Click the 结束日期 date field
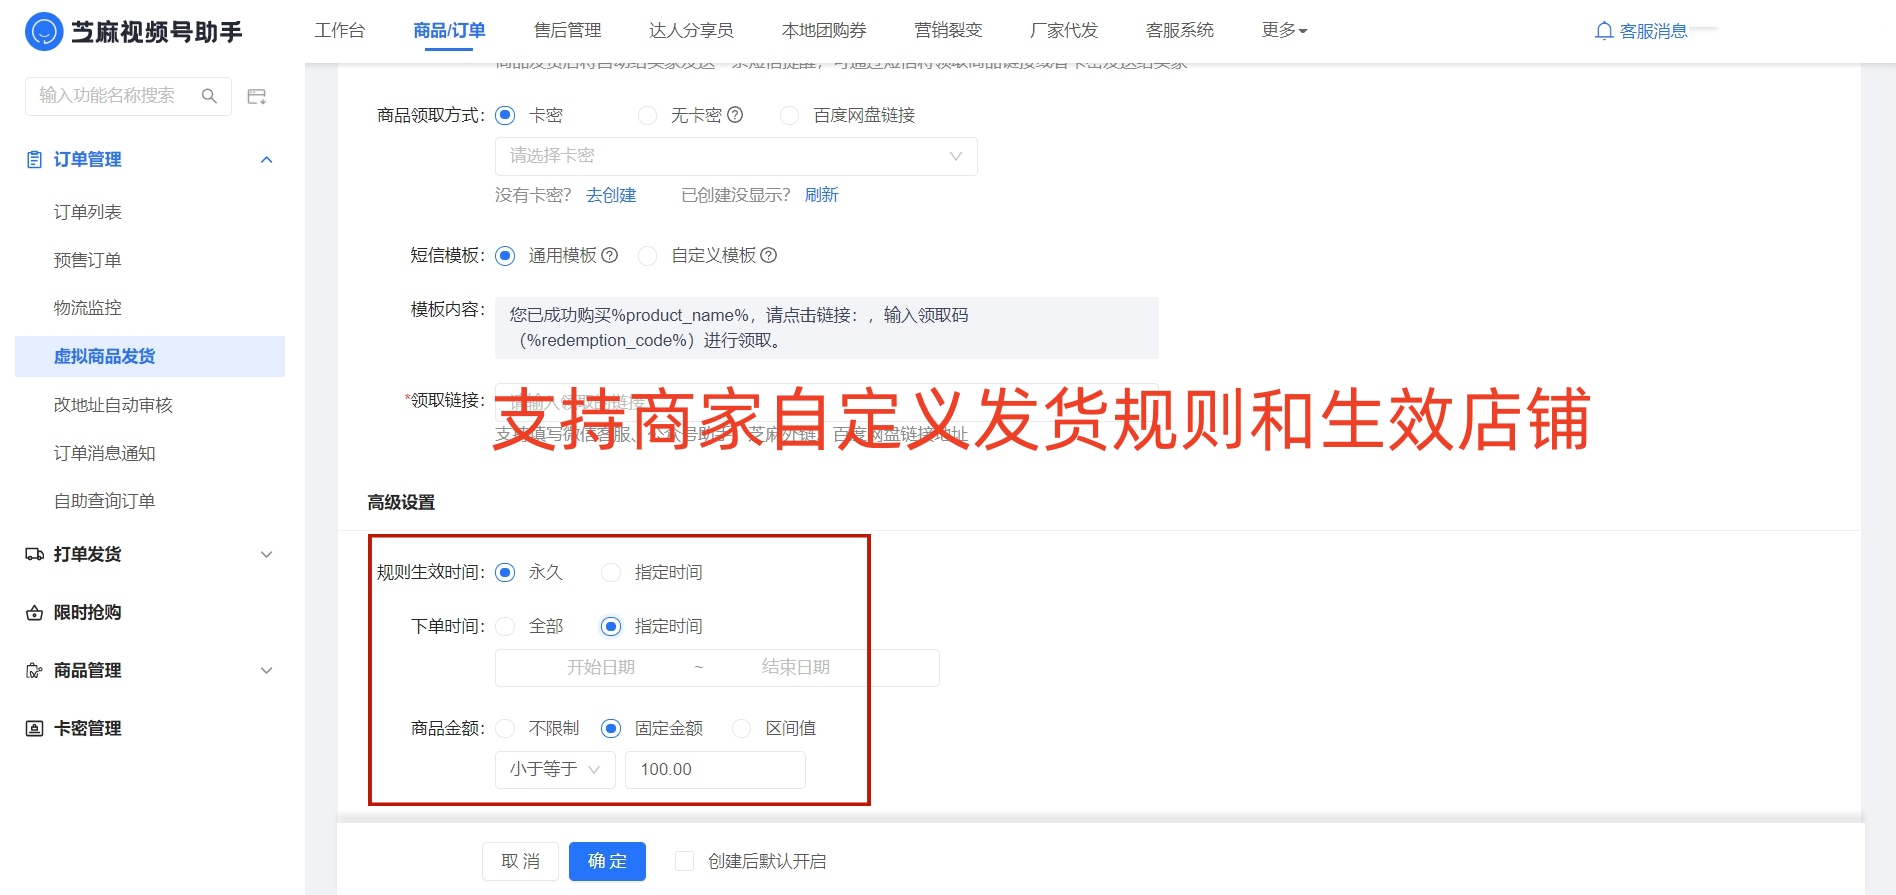1896x895 pixels. point(796,667)
